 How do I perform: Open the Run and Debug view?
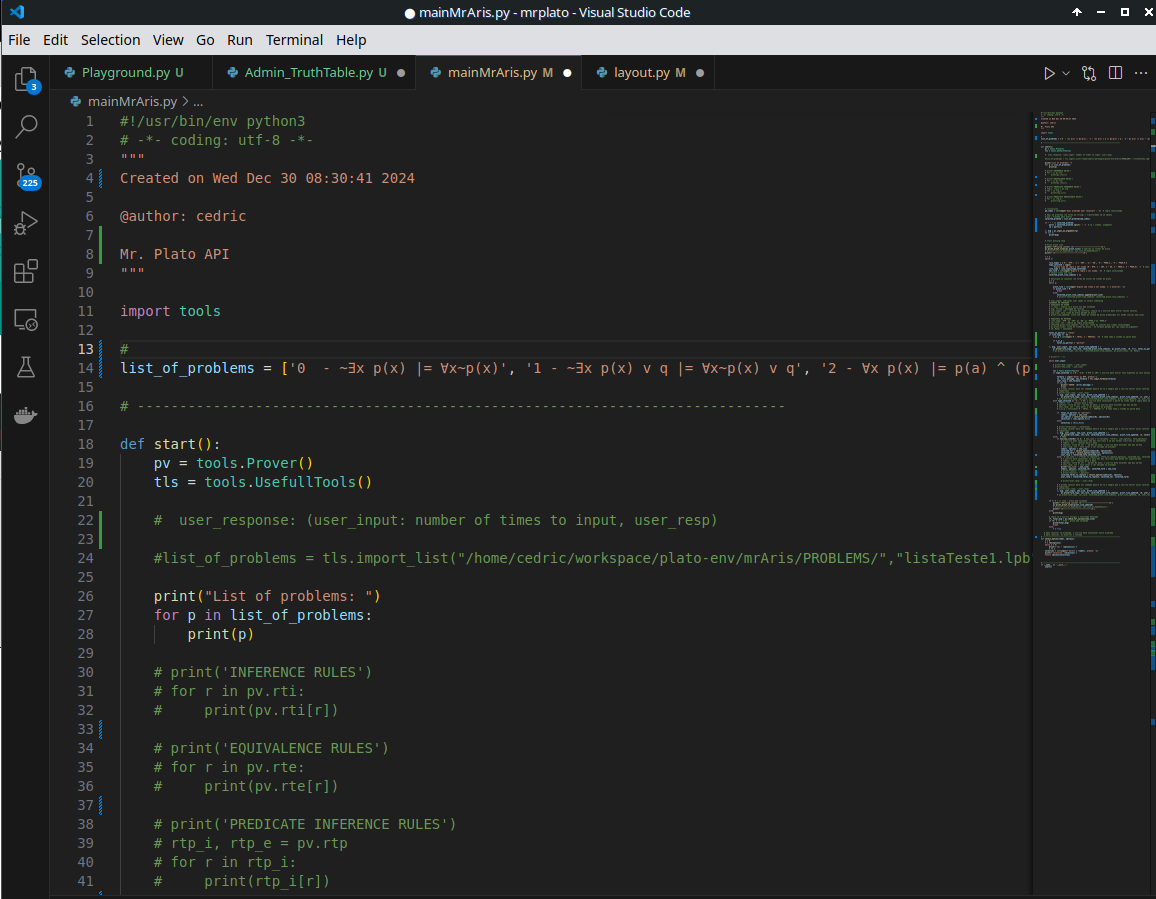(26, 223)
